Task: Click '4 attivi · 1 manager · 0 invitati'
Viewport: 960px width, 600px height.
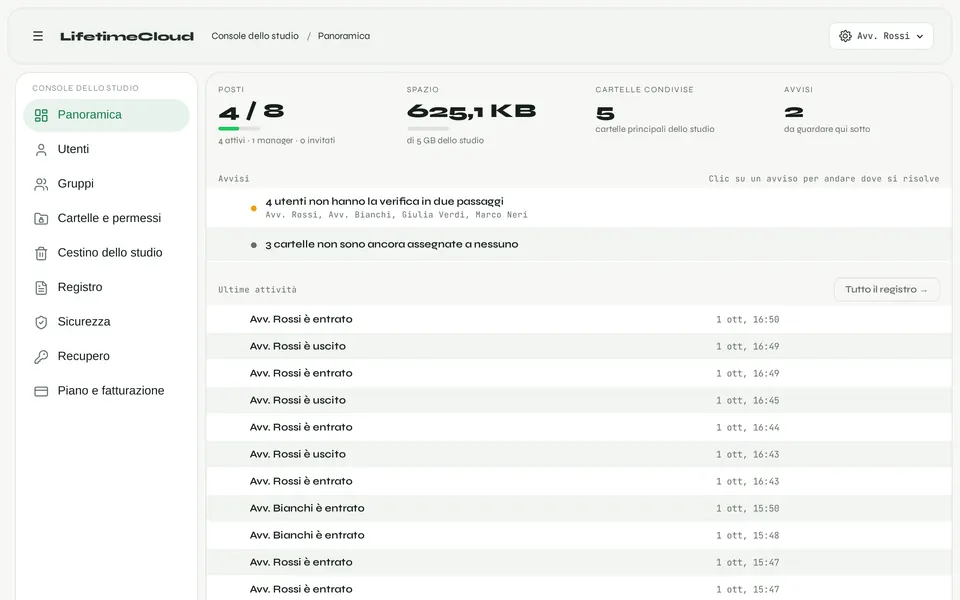Action: pos(276,141)
